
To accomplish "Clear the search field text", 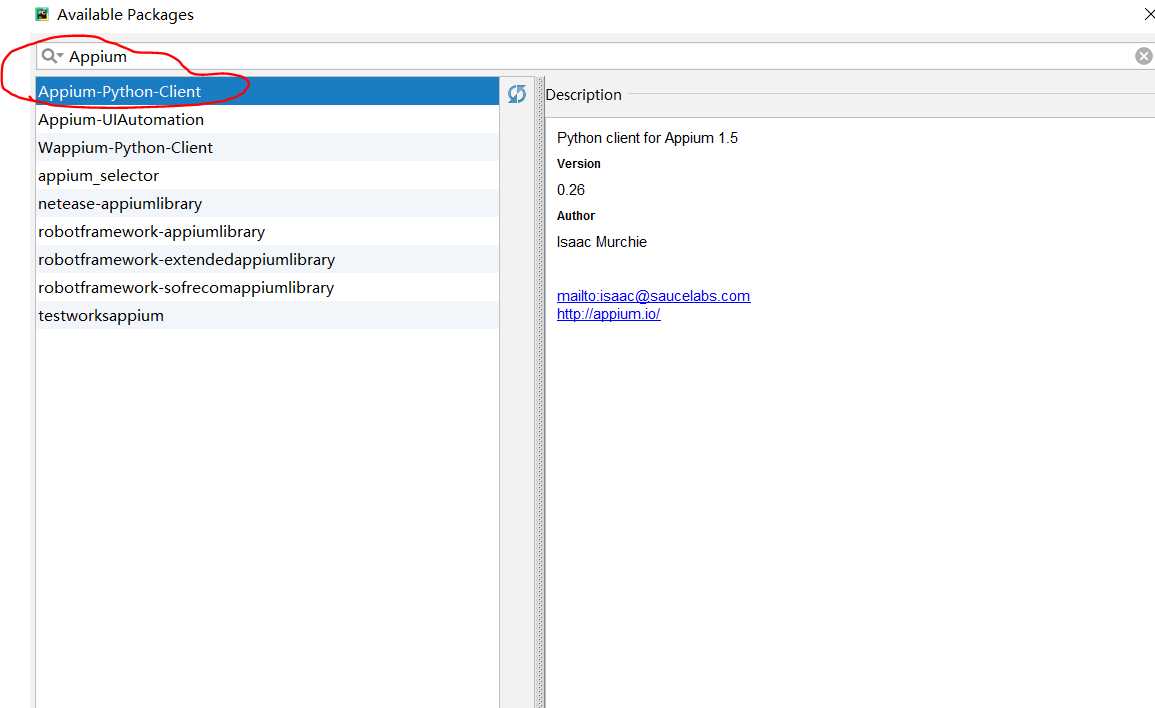I will (1143, 56).
